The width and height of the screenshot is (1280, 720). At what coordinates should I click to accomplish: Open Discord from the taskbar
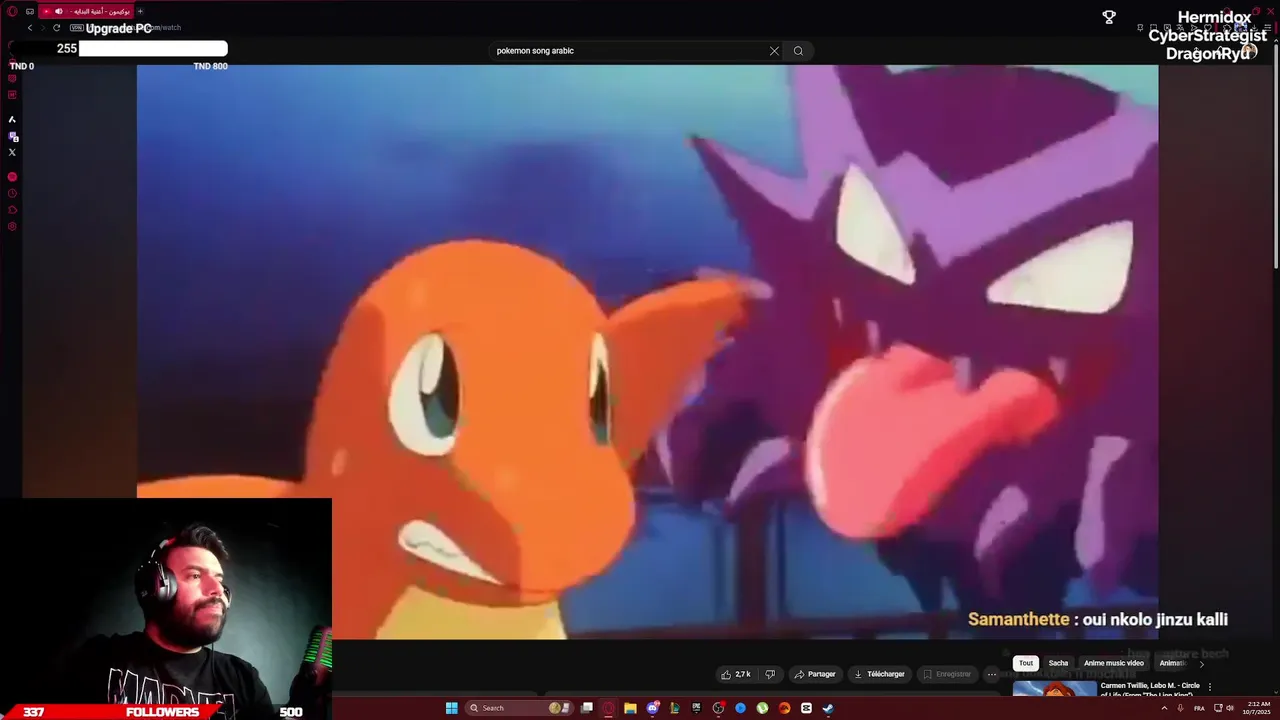(x=653, y=708)
